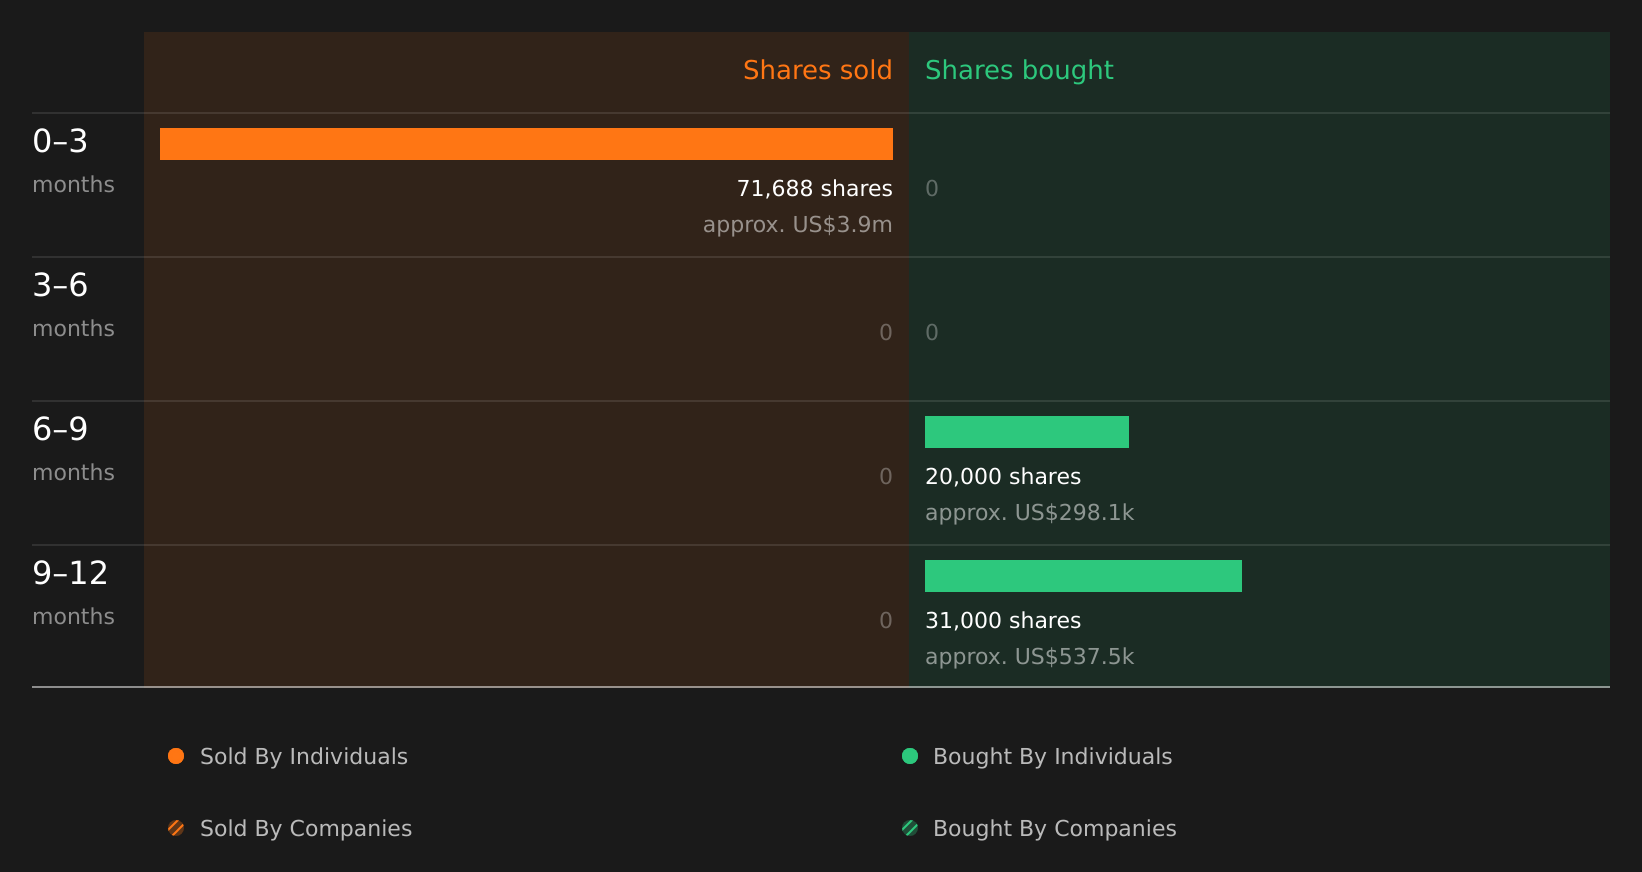Click the shares sold "0" in the 6–9 months row

point(886,476)
